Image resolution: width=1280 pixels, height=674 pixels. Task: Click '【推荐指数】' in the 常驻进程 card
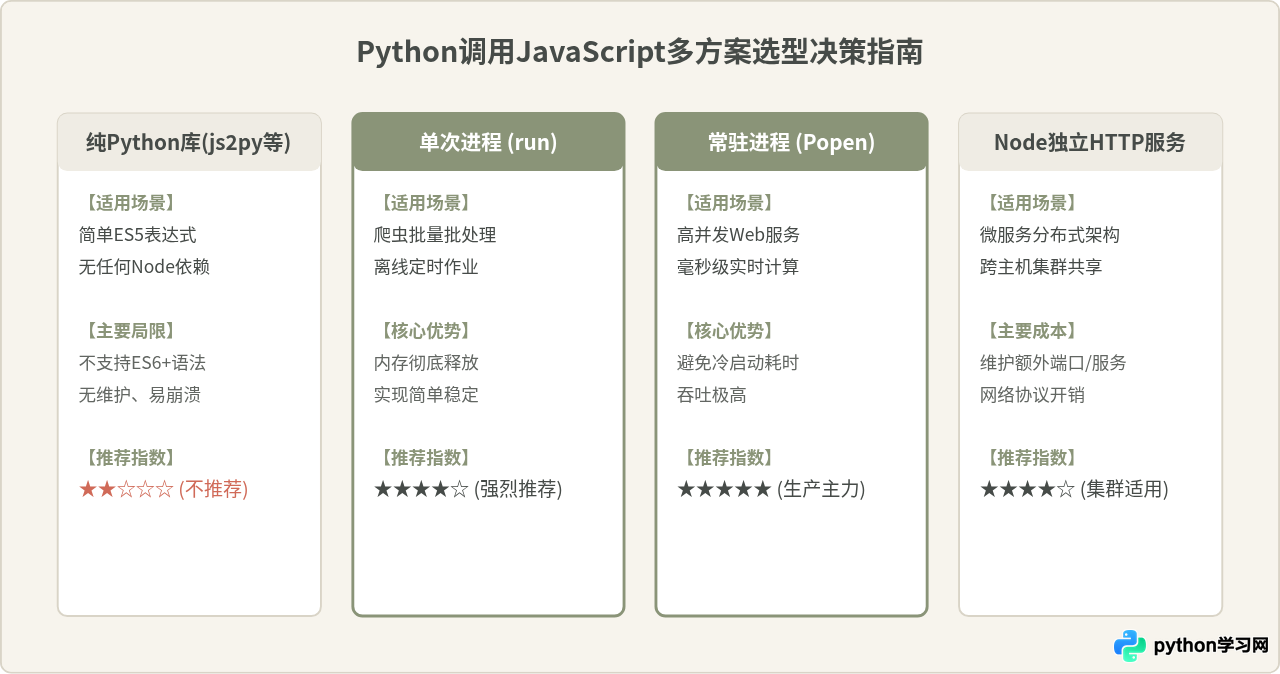pos(726,458)
